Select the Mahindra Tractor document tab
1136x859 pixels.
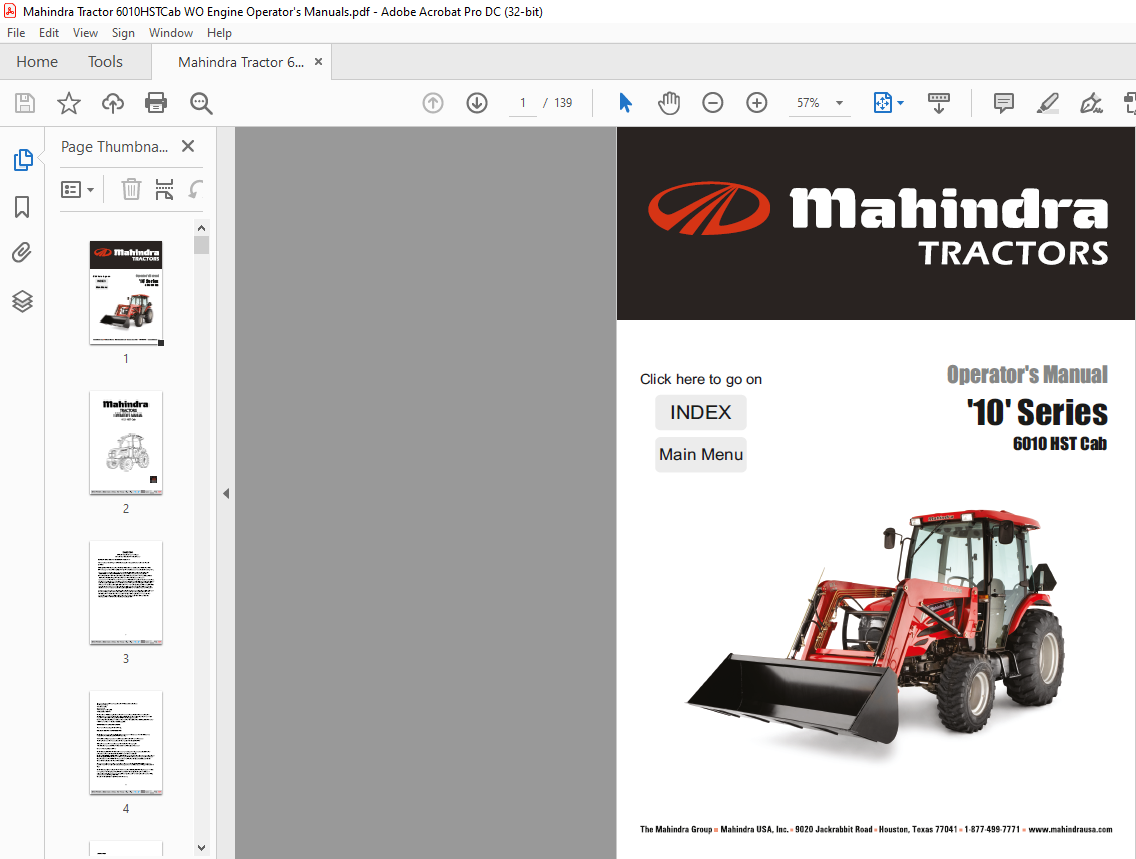click(241, 62)
